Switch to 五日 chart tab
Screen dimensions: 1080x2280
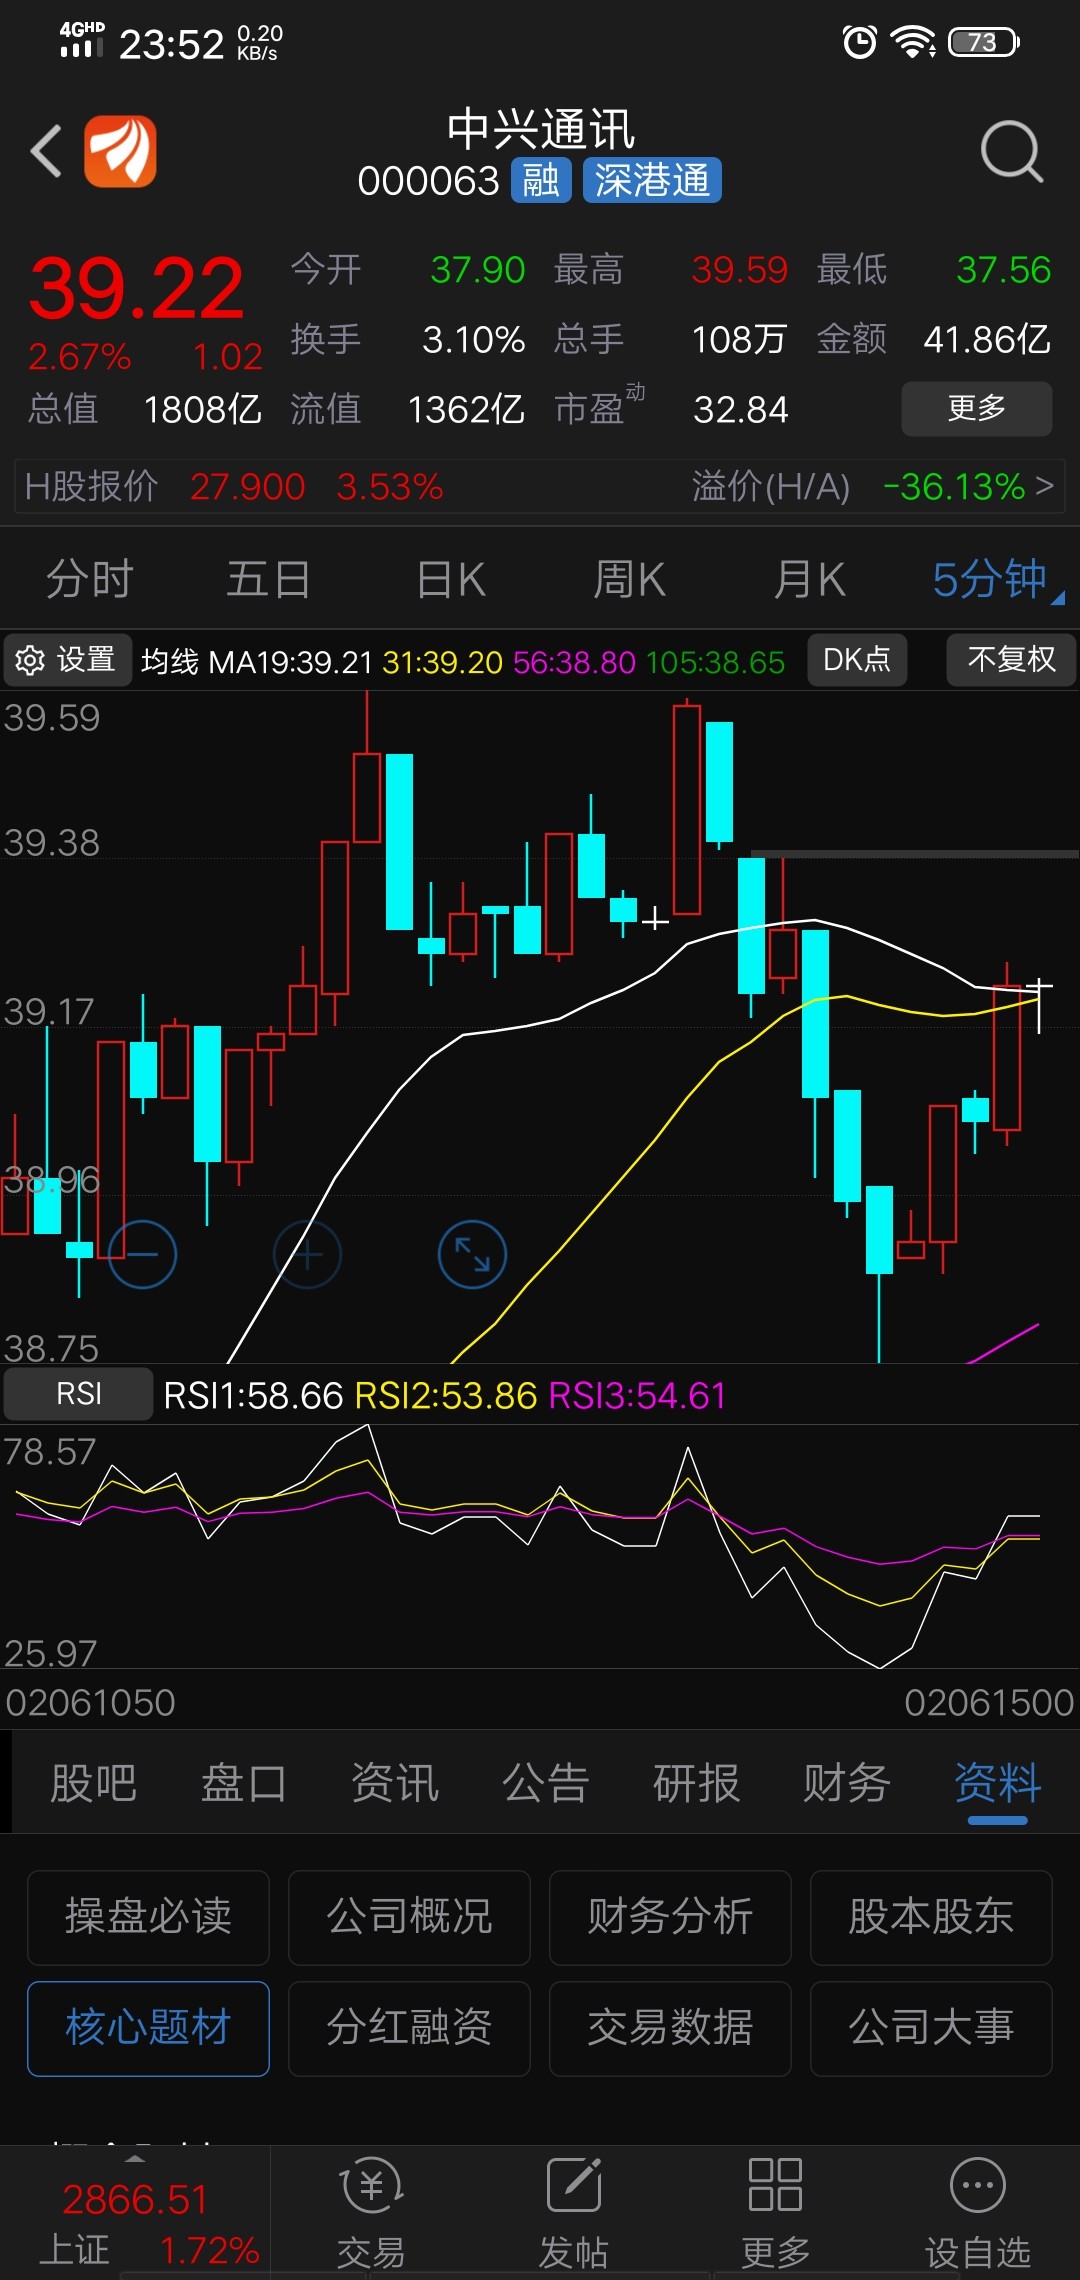coord(269,579)
